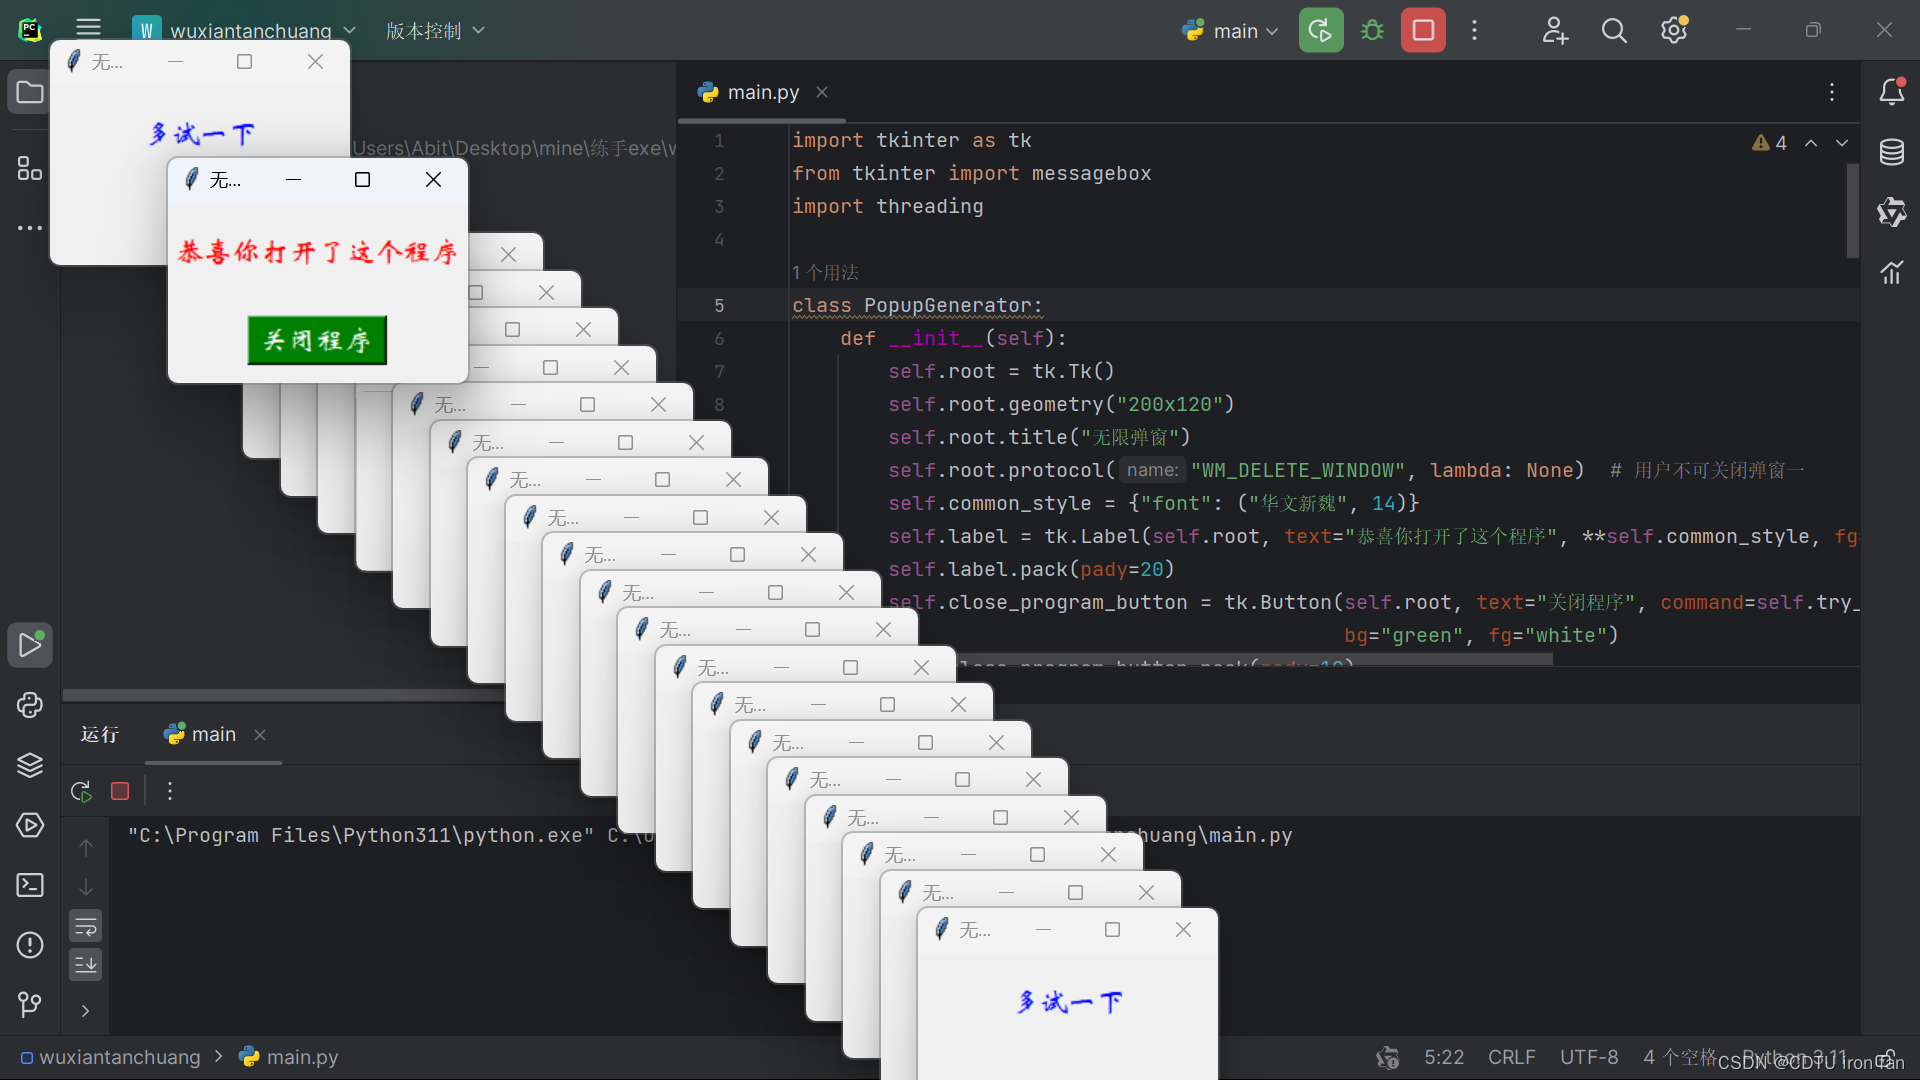Click the Search icon in top bar
The height and width of the screenshot is (1080, 1920).
click(1613, 30)
